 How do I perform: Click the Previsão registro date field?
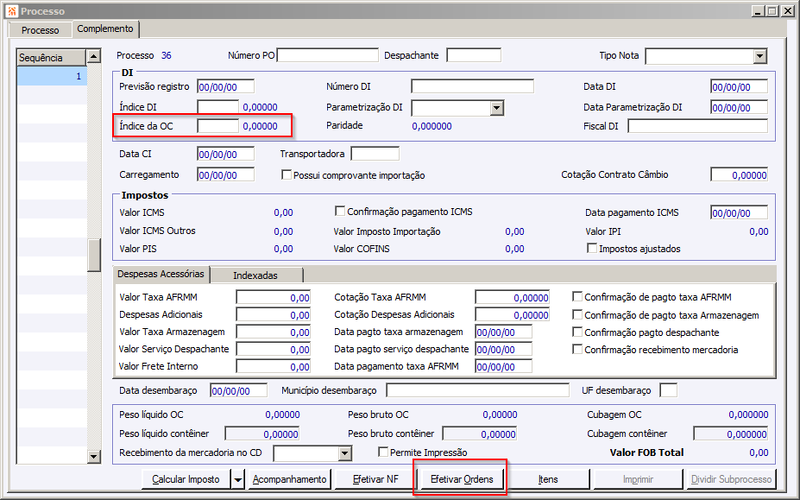pos(226,87)
